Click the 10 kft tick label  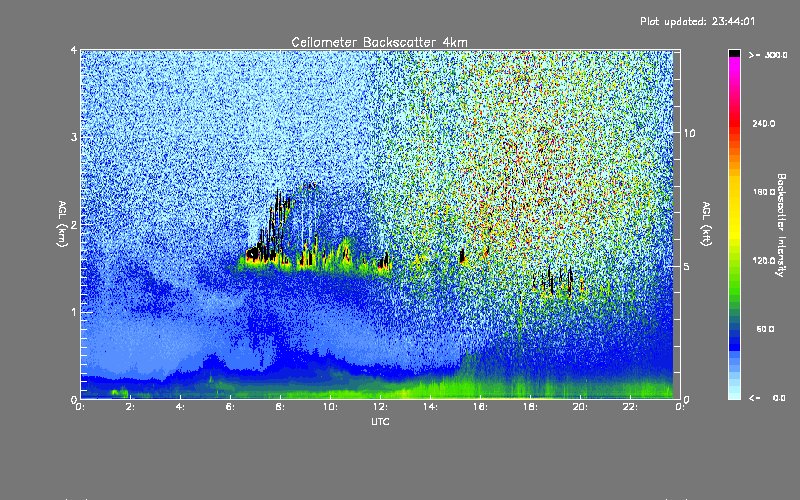pyautogui.click(x=689, y=133)
